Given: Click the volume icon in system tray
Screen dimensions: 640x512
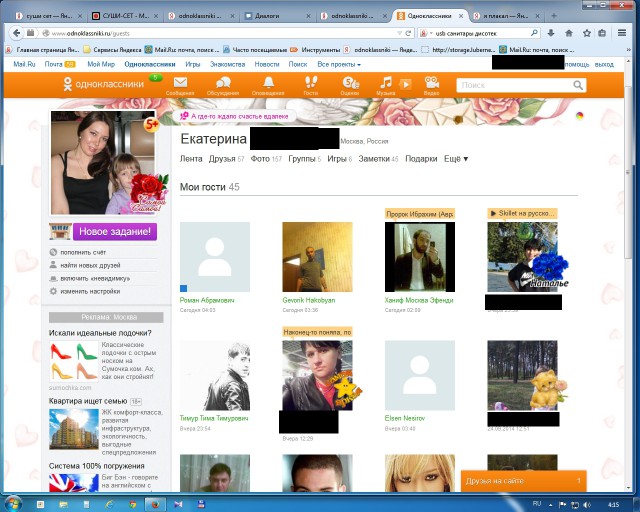Looking at the screenshot, I should 587,505.
